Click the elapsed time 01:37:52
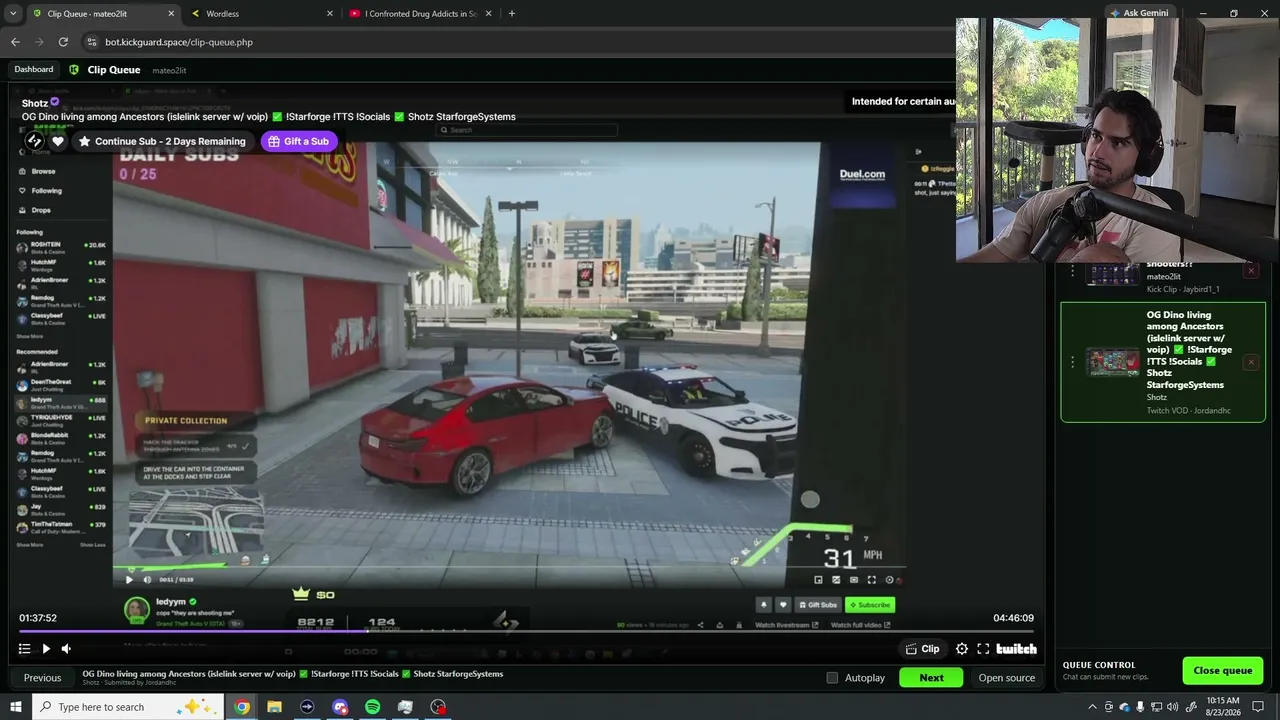The height and width of the screenshot is (720, 1280). pyautogui.click(x=38, y=618)
